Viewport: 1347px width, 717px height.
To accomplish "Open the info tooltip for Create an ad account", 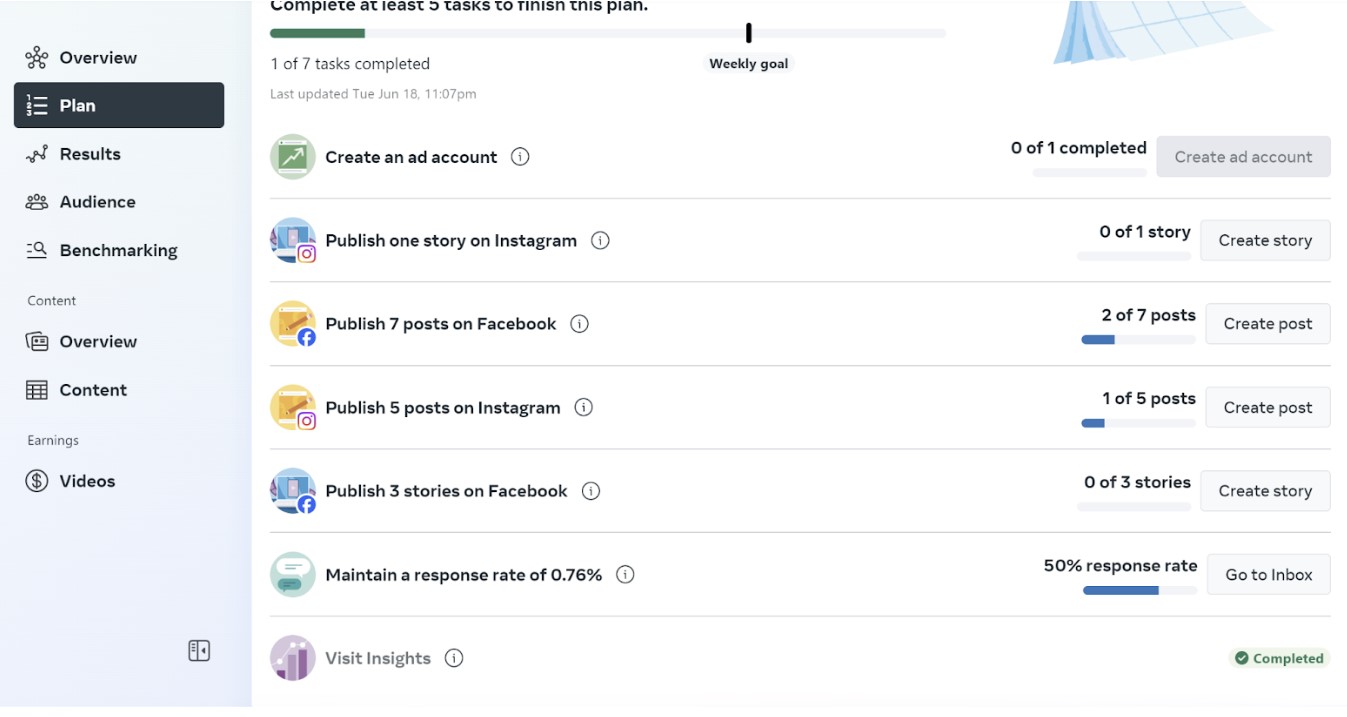I will click(x=518, y=156).
